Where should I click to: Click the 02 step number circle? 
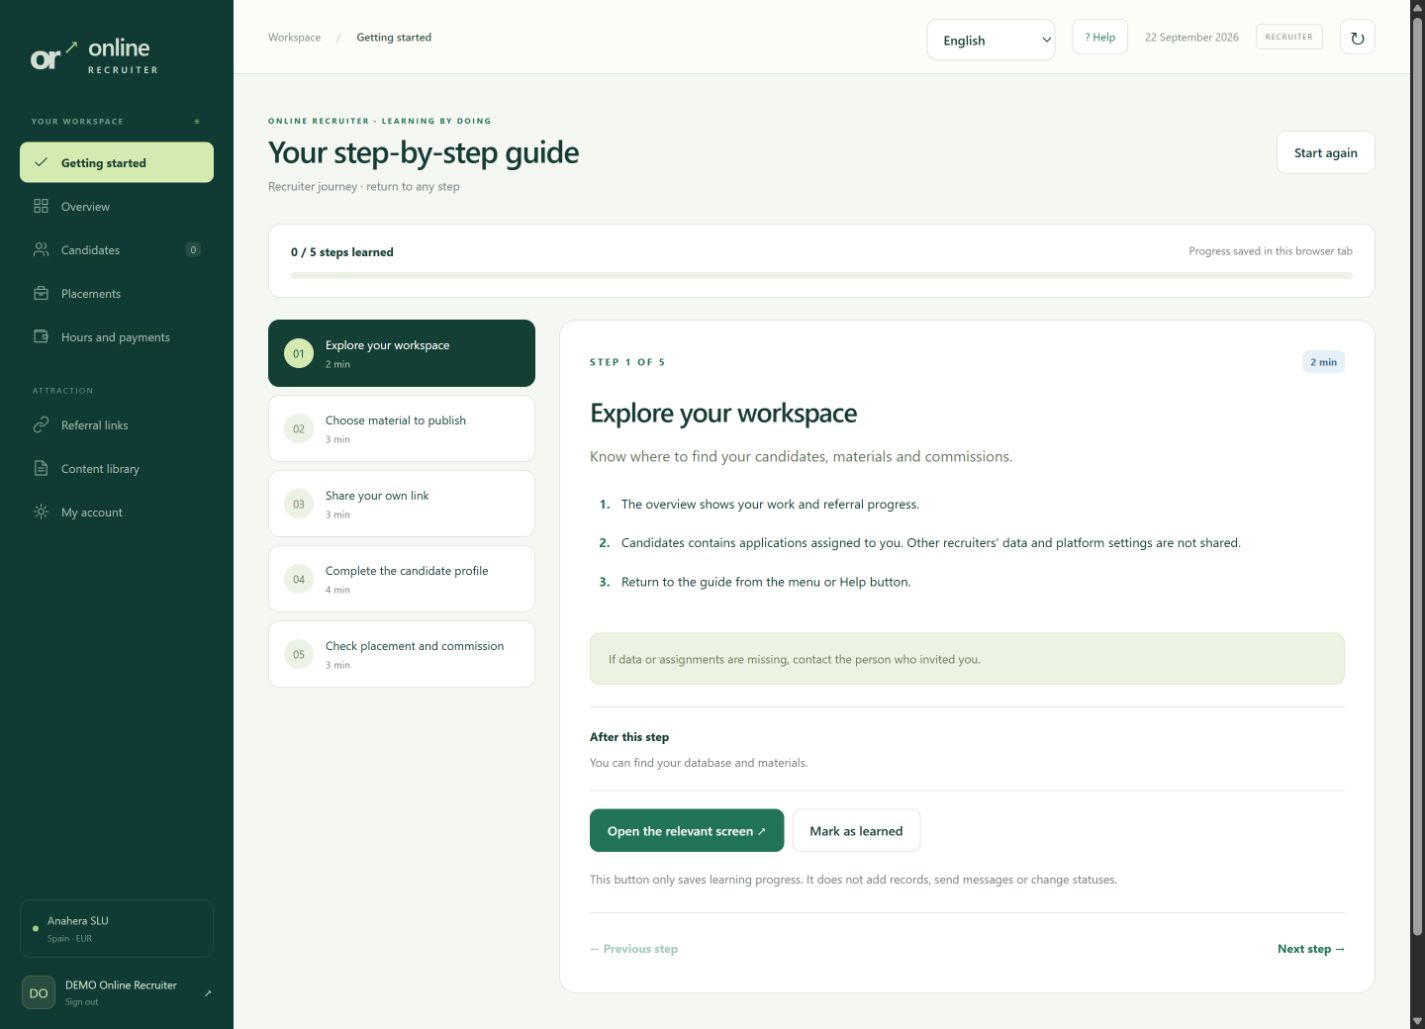coord(298,428)
